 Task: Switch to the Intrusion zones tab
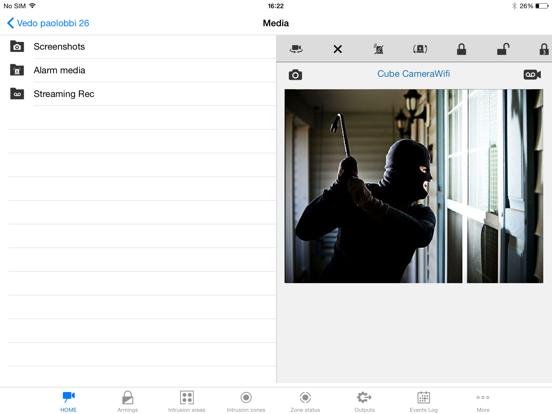(246, 402)
